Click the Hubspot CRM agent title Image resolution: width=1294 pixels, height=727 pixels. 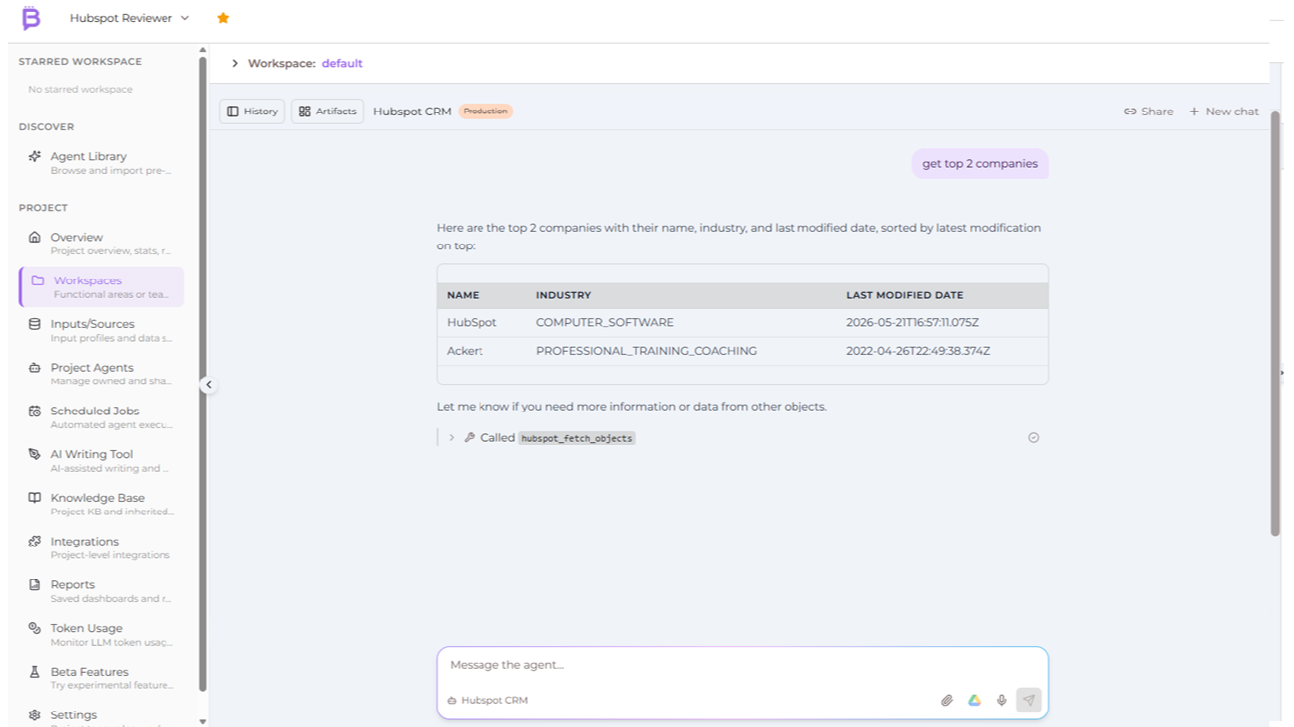[412, 111]
